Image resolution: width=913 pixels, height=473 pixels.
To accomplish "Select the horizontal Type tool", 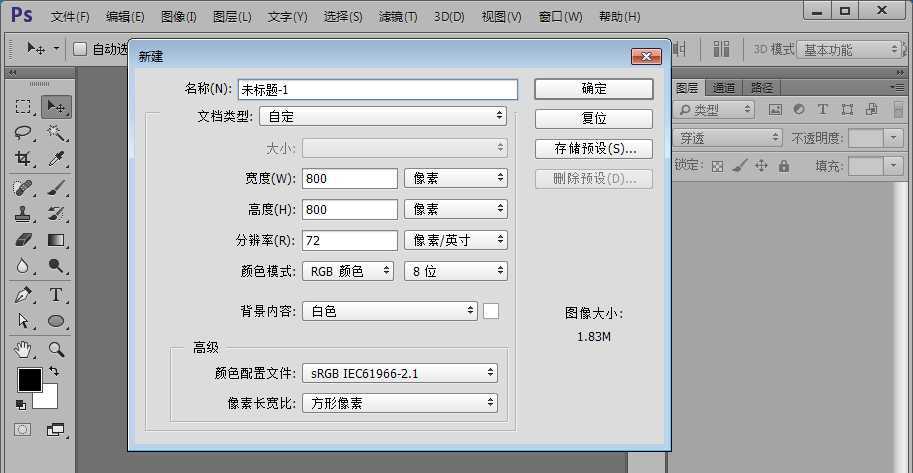I will pyautogui.click(x=57, y=295).
